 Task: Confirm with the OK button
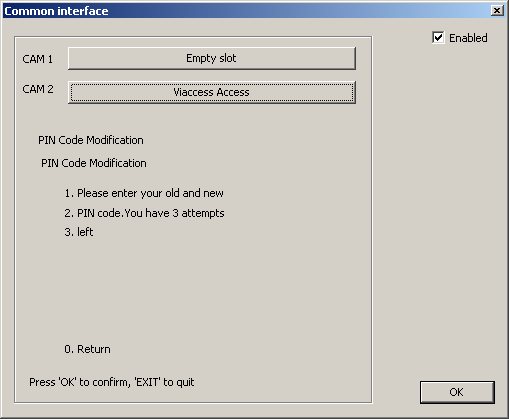click(x=457, y=392)
